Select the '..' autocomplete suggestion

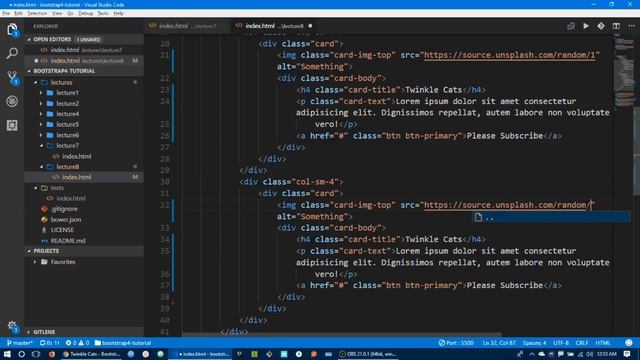point(551,218)
